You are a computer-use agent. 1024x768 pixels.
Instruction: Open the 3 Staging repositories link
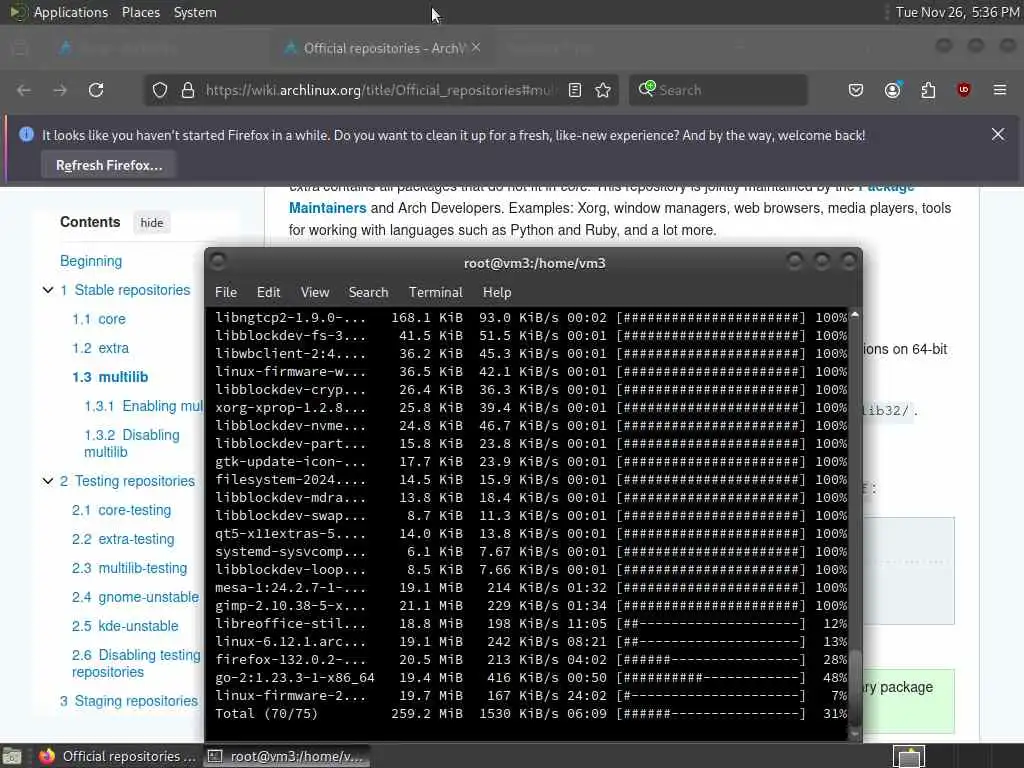129,701
